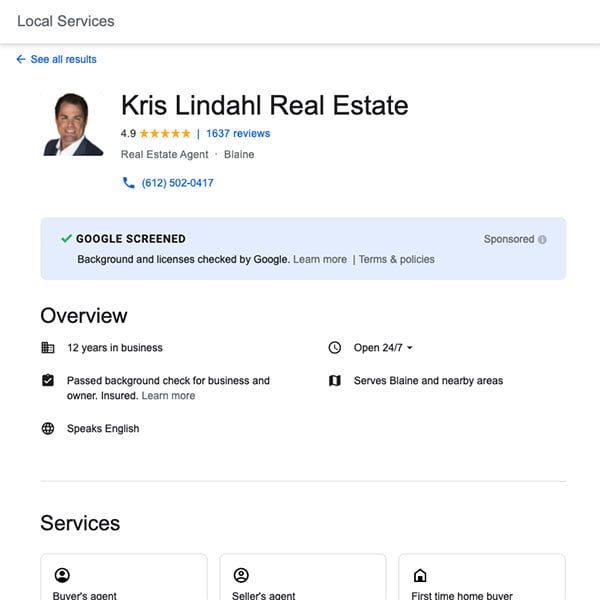The width and height of the screenshot is (600, 600).
Task: Click the green Google Screened checkmark
Action: pos(67,239)
